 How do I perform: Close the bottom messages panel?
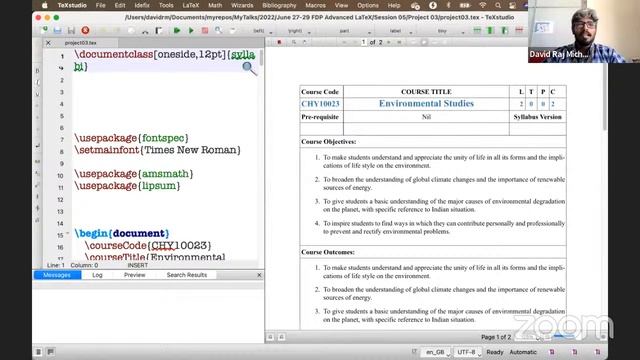click(x=259, y=275)
